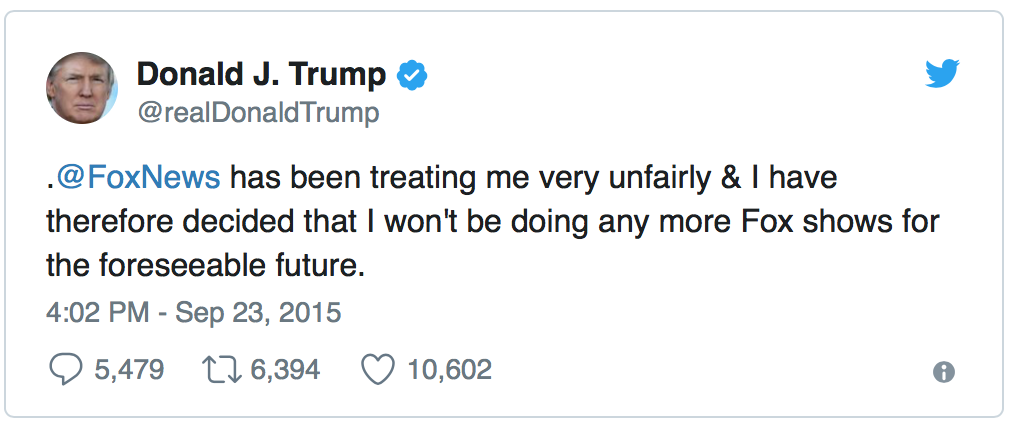Follow the @FoxNews mention link

[138, 178]
